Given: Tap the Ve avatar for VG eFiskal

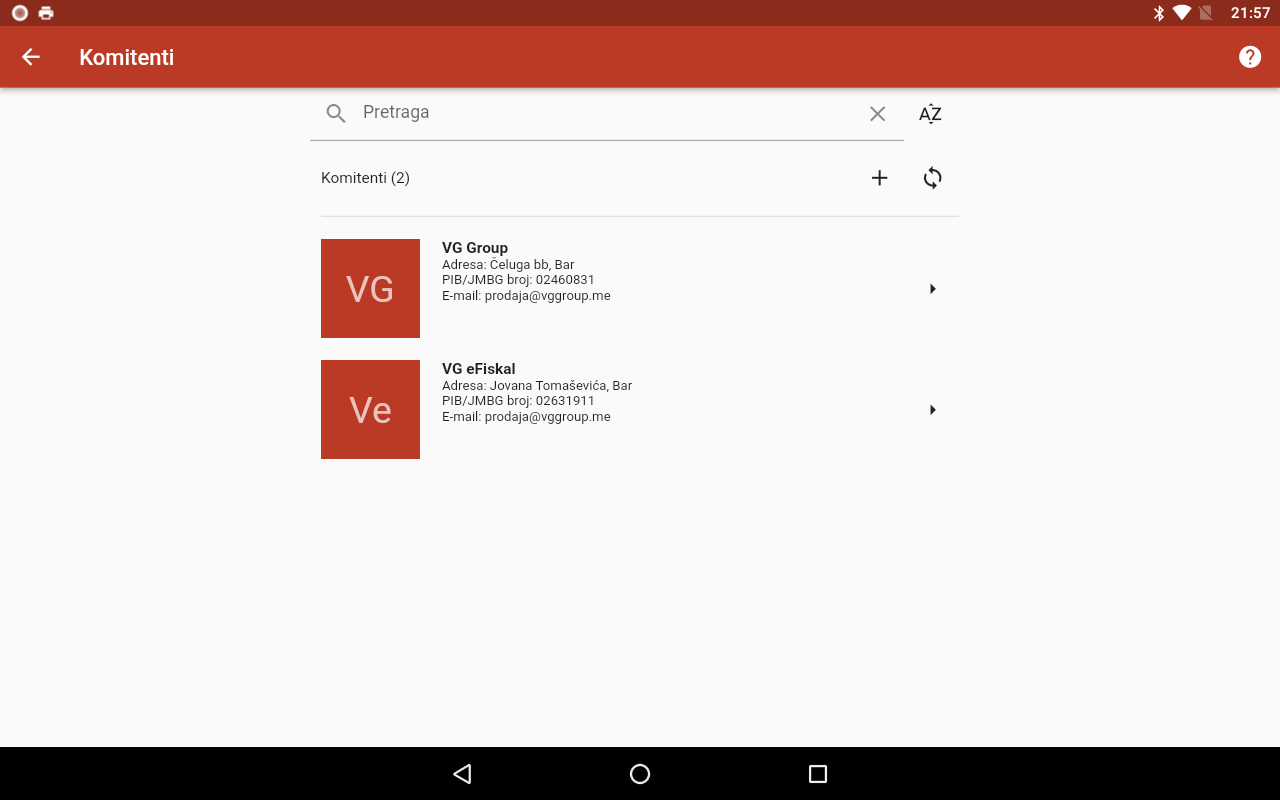Looking at the screenshot, I should click(370, 409).
